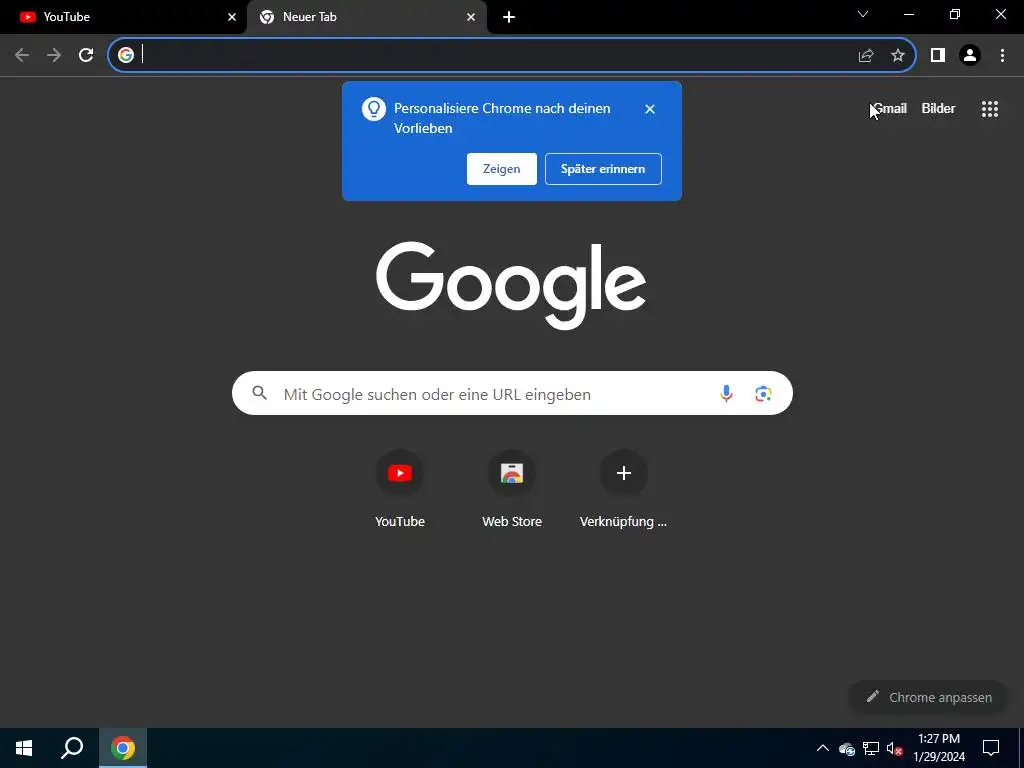Select the Neuer Tab tab
The image size is (1024, 768).
[367, 17]
